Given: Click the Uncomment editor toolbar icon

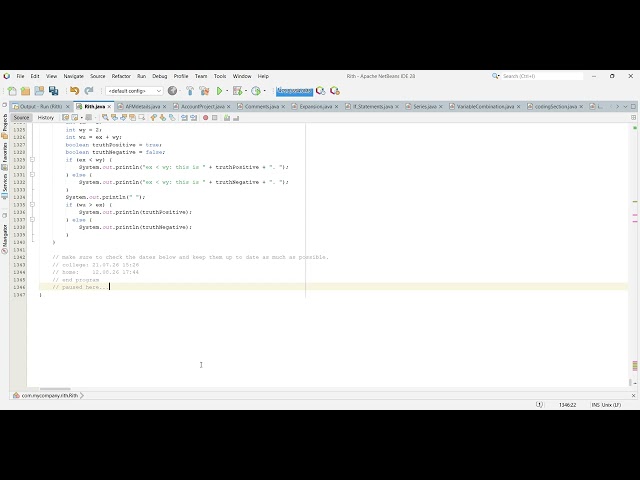Looking at the screenshot, I should (x=236, y=118).
